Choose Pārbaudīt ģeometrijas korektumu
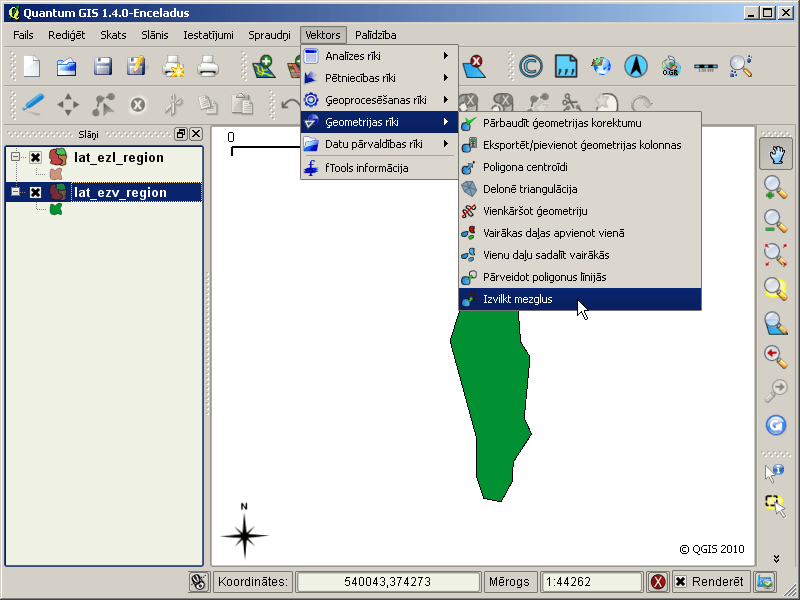Viewport: 800px width, 600px height. (580, 123)
